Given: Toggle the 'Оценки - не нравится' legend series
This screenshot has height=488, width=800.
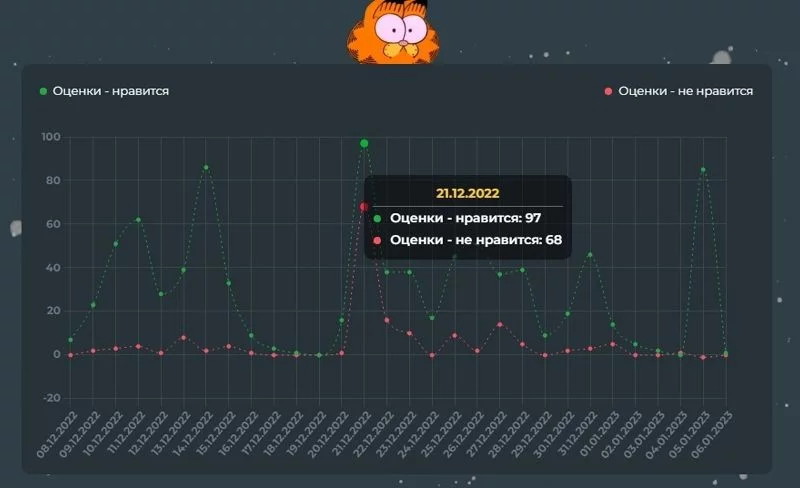Looking at the screenshot, I should (679, 91).
